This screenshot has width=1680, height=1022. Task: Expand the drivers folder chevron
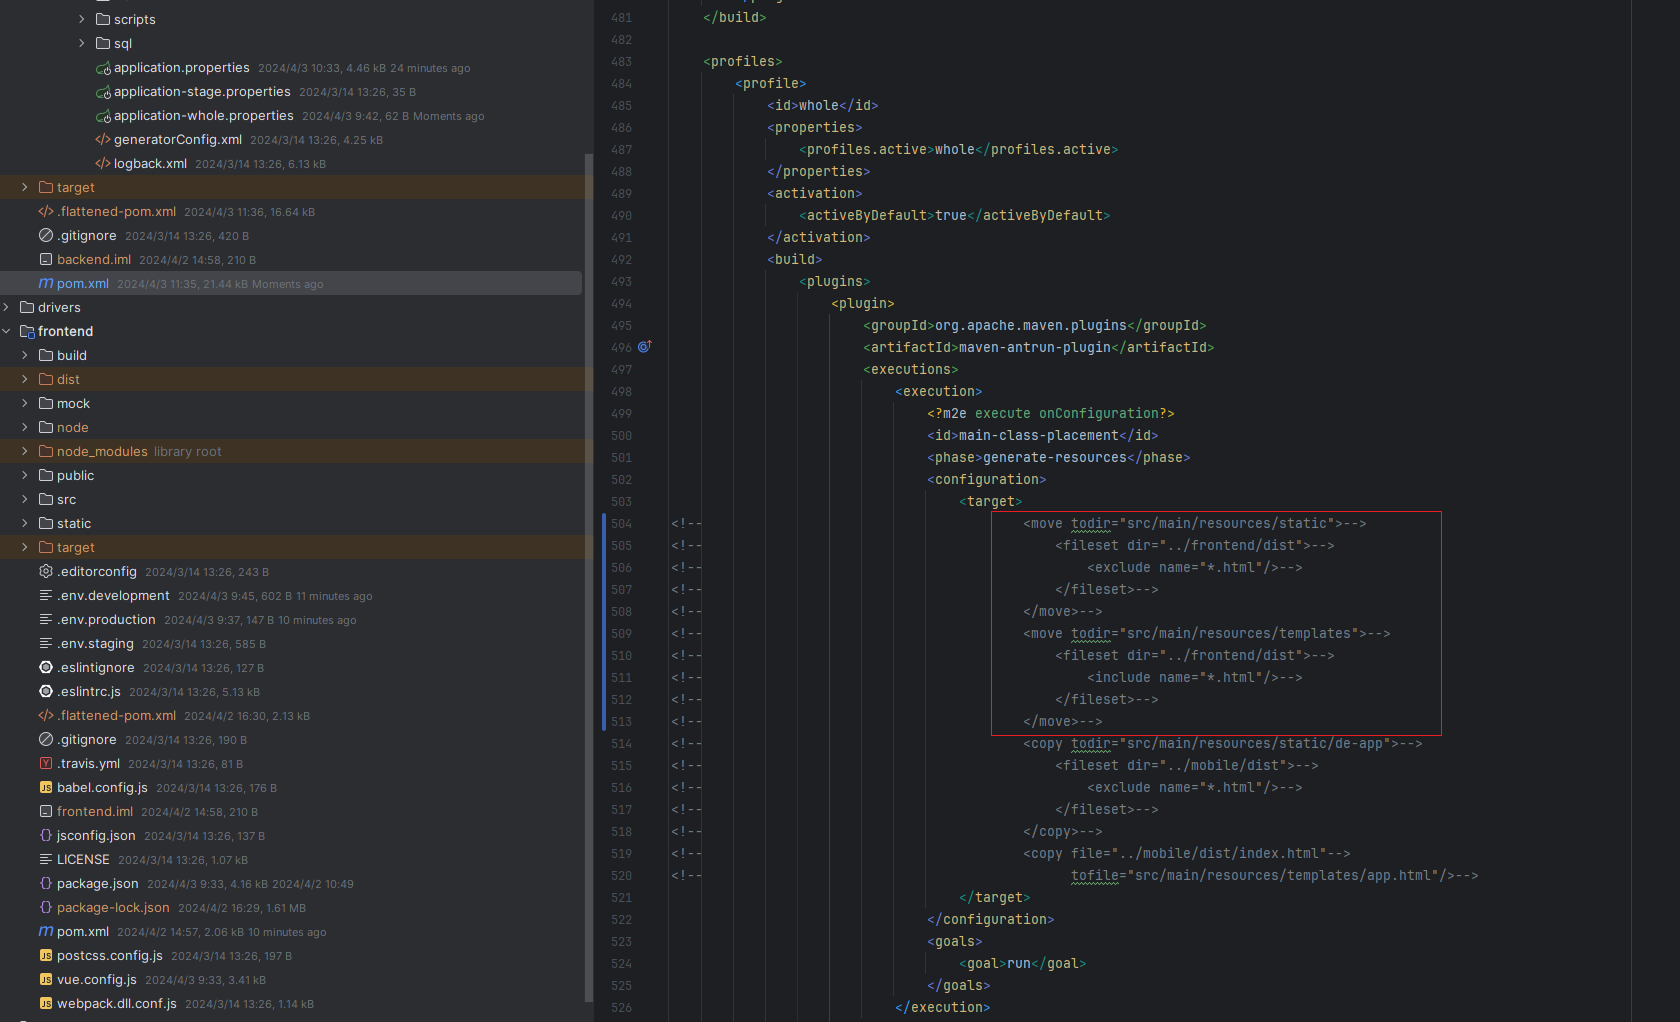point(6,307)
